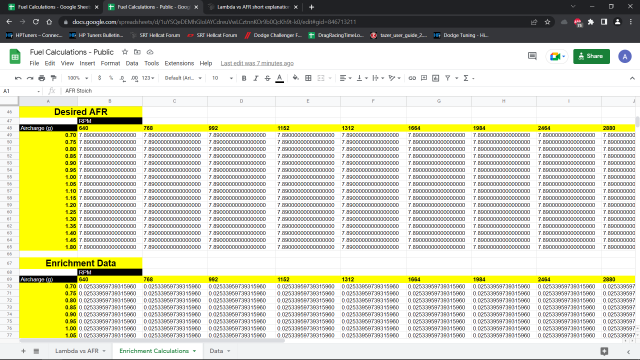Toggle bold formatting in toolbar
640x360 pixels.
coord(244,78)
